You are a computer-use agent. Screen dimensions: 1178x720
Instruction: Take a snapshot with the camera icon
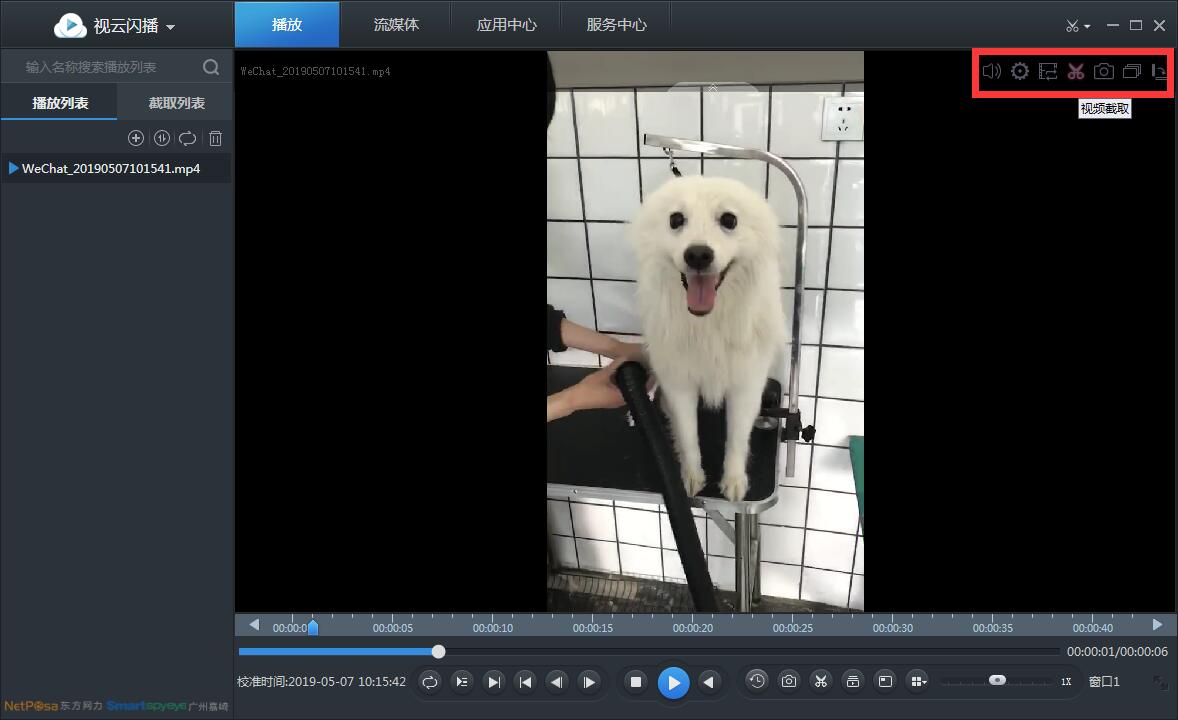click(1103, 71)
